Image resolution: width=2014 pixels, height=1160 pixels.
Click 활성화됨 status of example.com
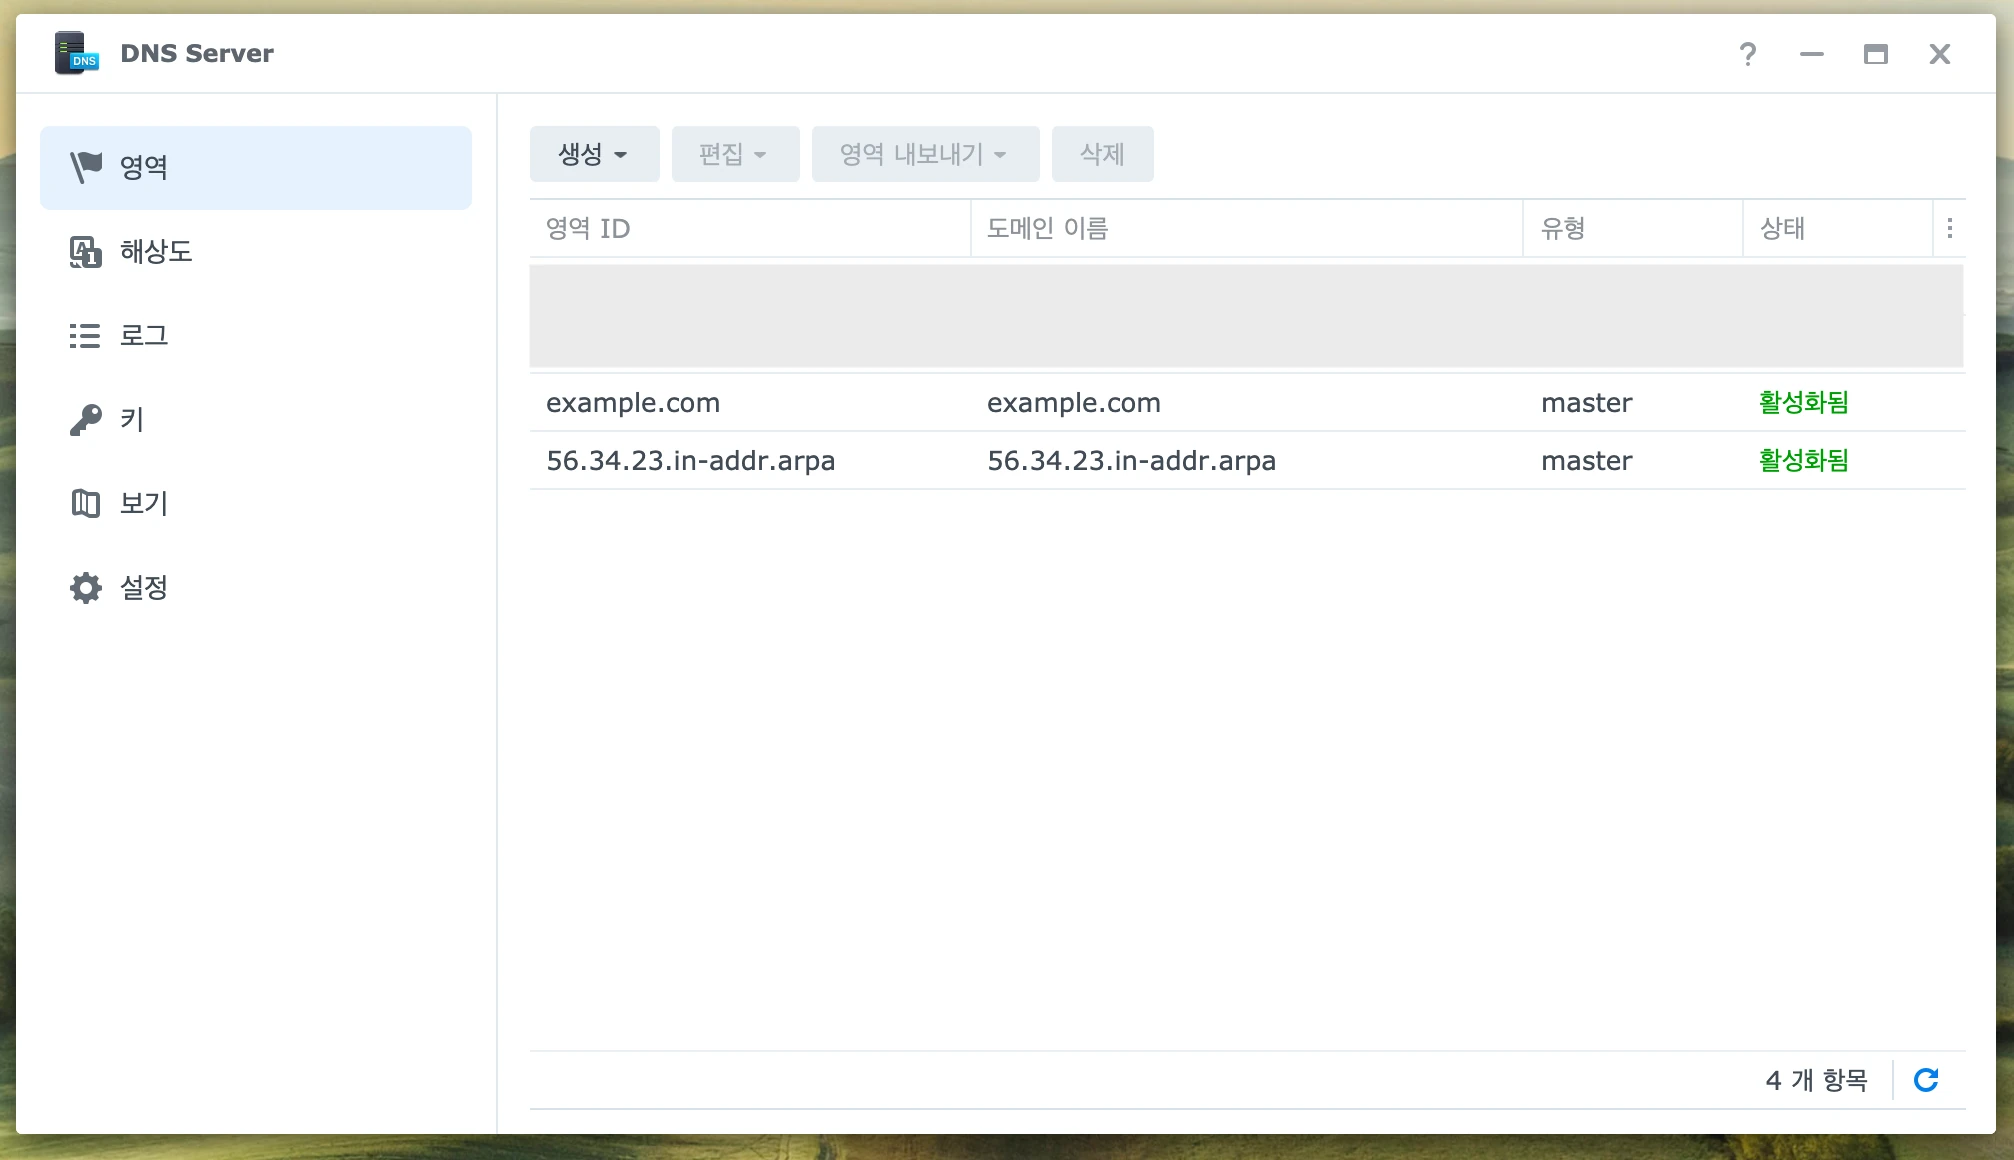1804,403
